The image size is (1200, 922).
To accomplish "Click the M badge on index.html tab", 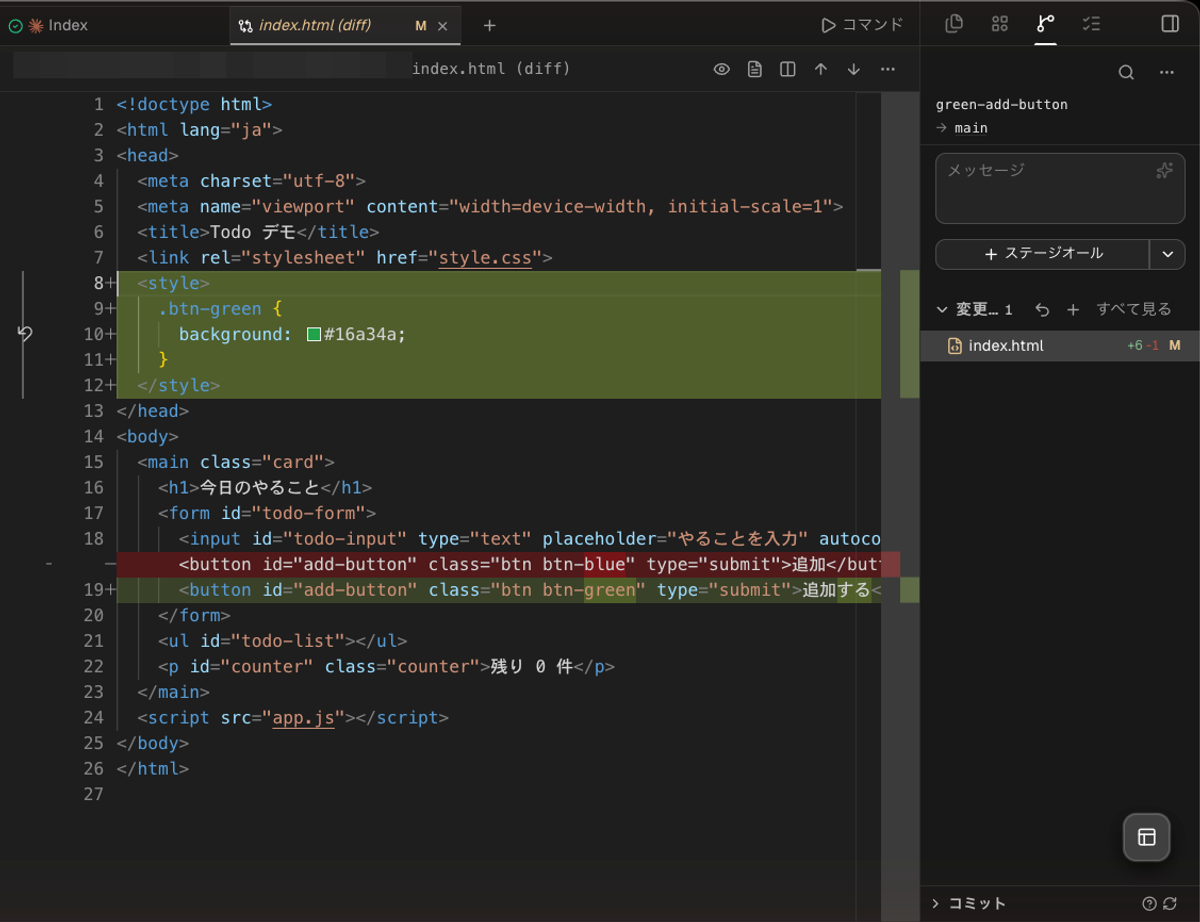I will [421, 26].
